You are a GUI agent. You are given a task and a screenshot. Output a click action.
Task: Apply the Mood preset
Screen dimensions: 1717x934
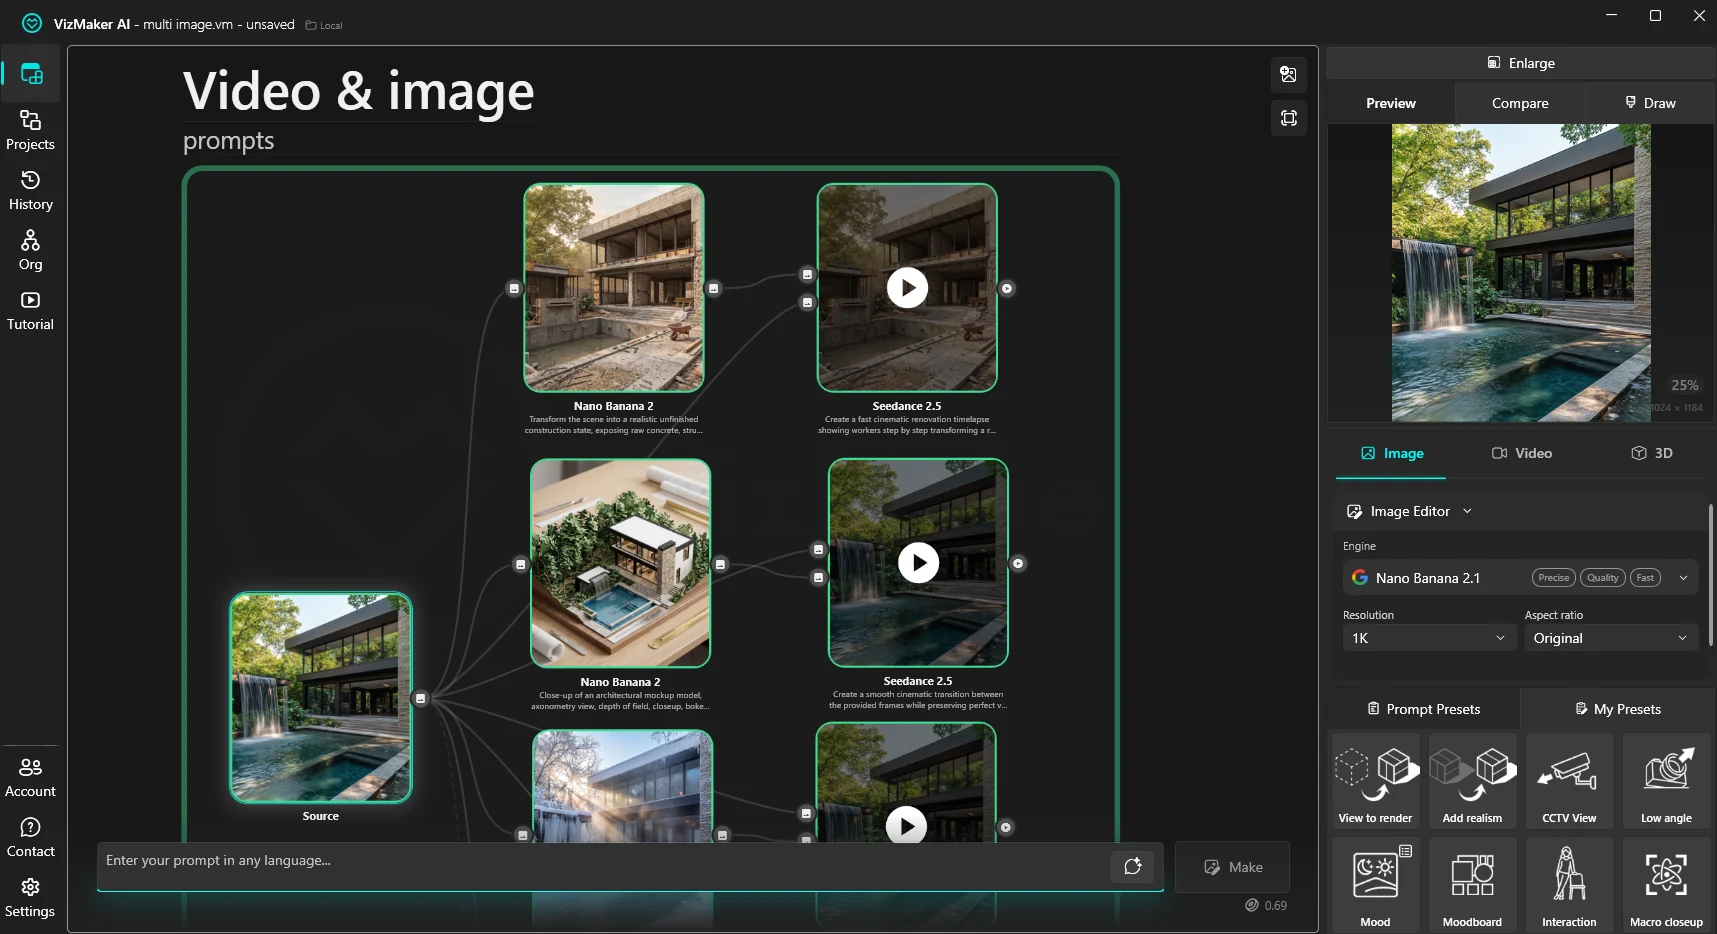1375,885
